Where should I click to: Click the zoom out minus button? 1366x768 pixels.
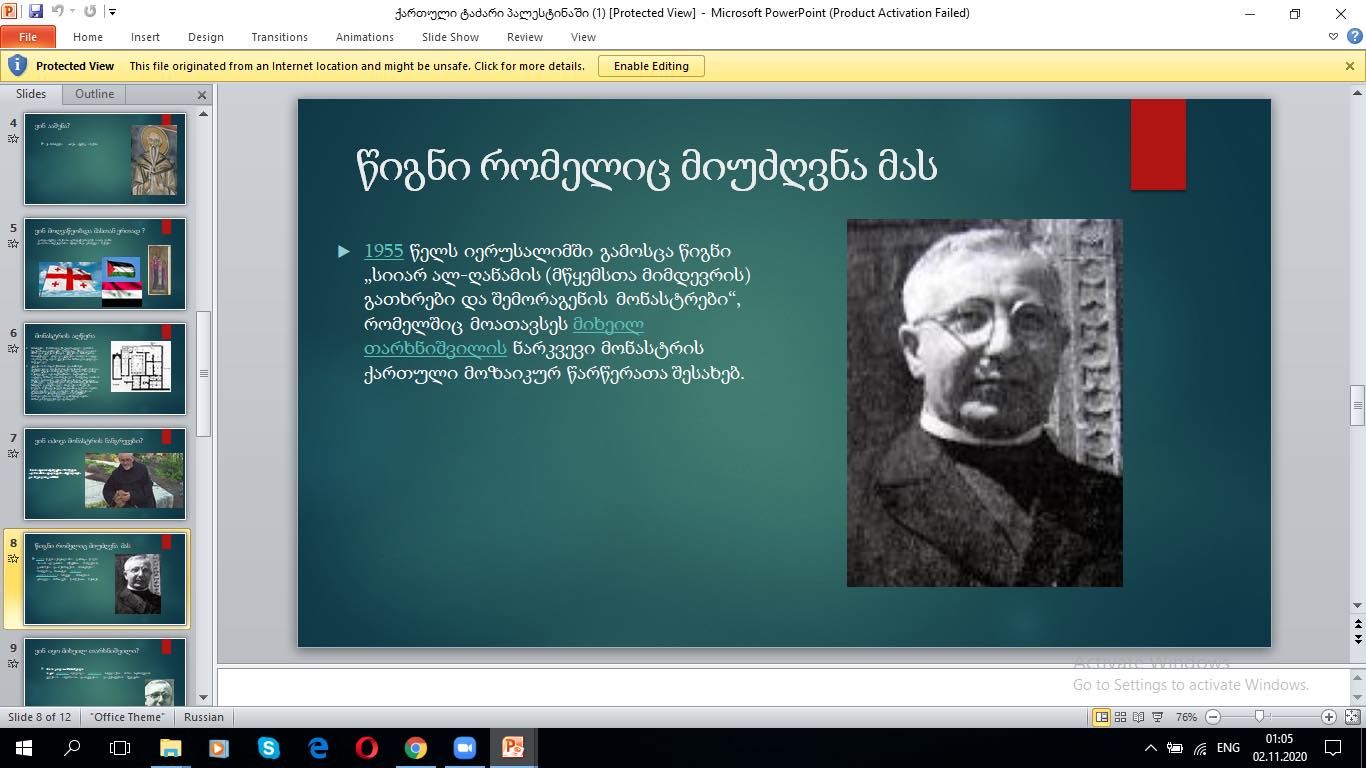(x=1213, y=717)
